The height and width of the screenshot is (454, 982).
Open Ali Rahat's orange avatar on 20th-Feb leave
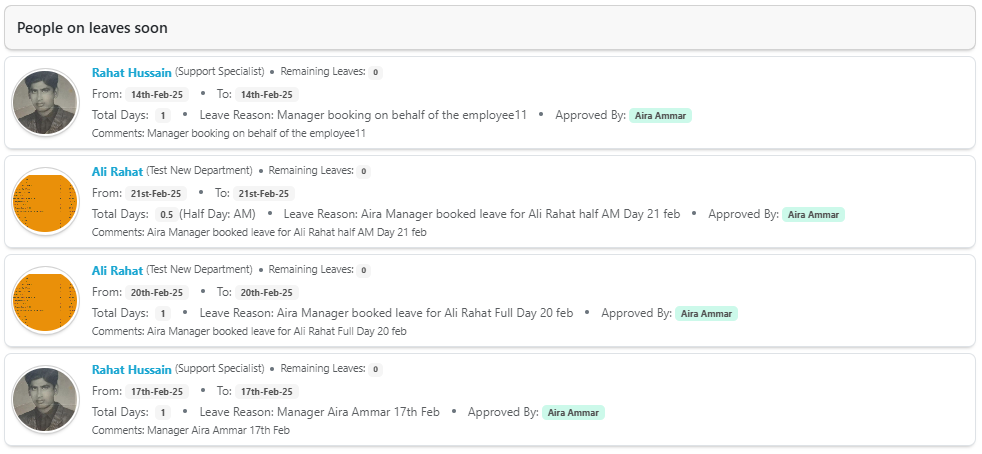pyautogui.click(x=45, y=301)
